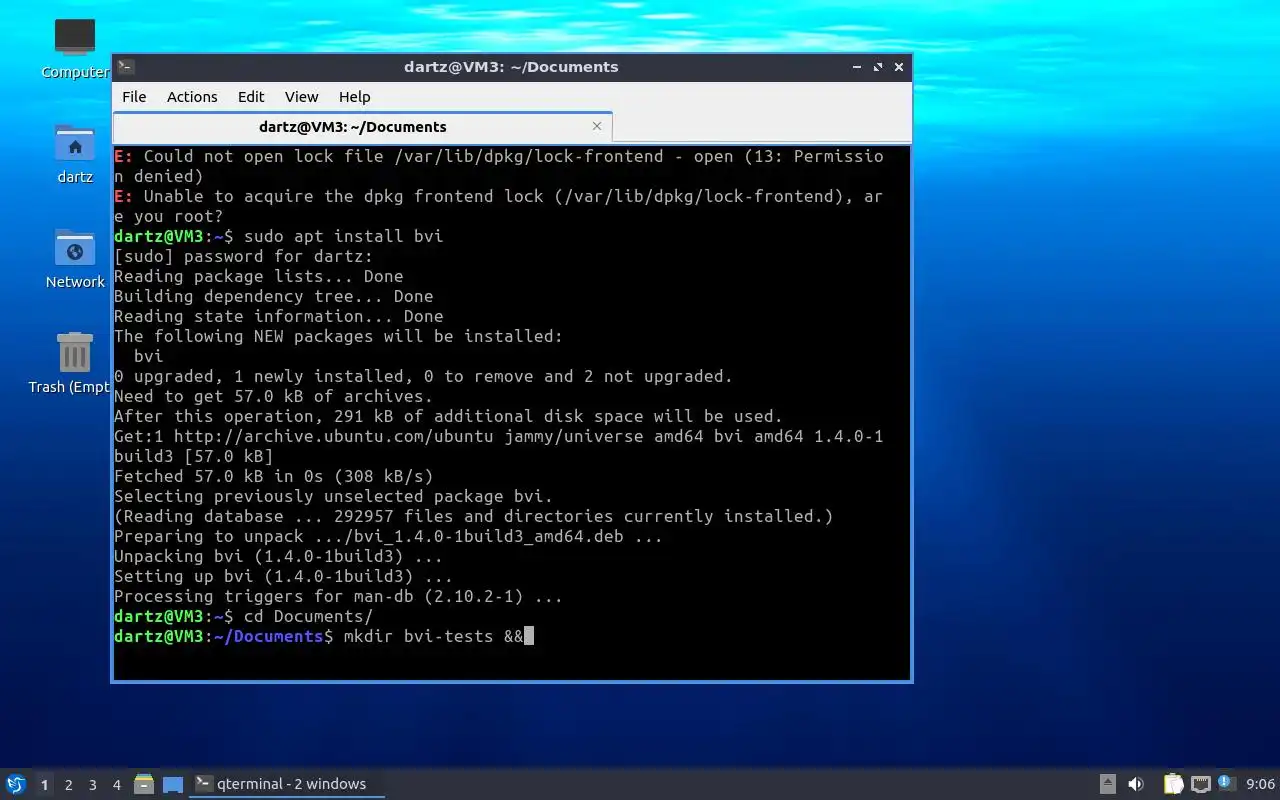Click the 'Fetched 57.0 kB in 0s' line

273,476
